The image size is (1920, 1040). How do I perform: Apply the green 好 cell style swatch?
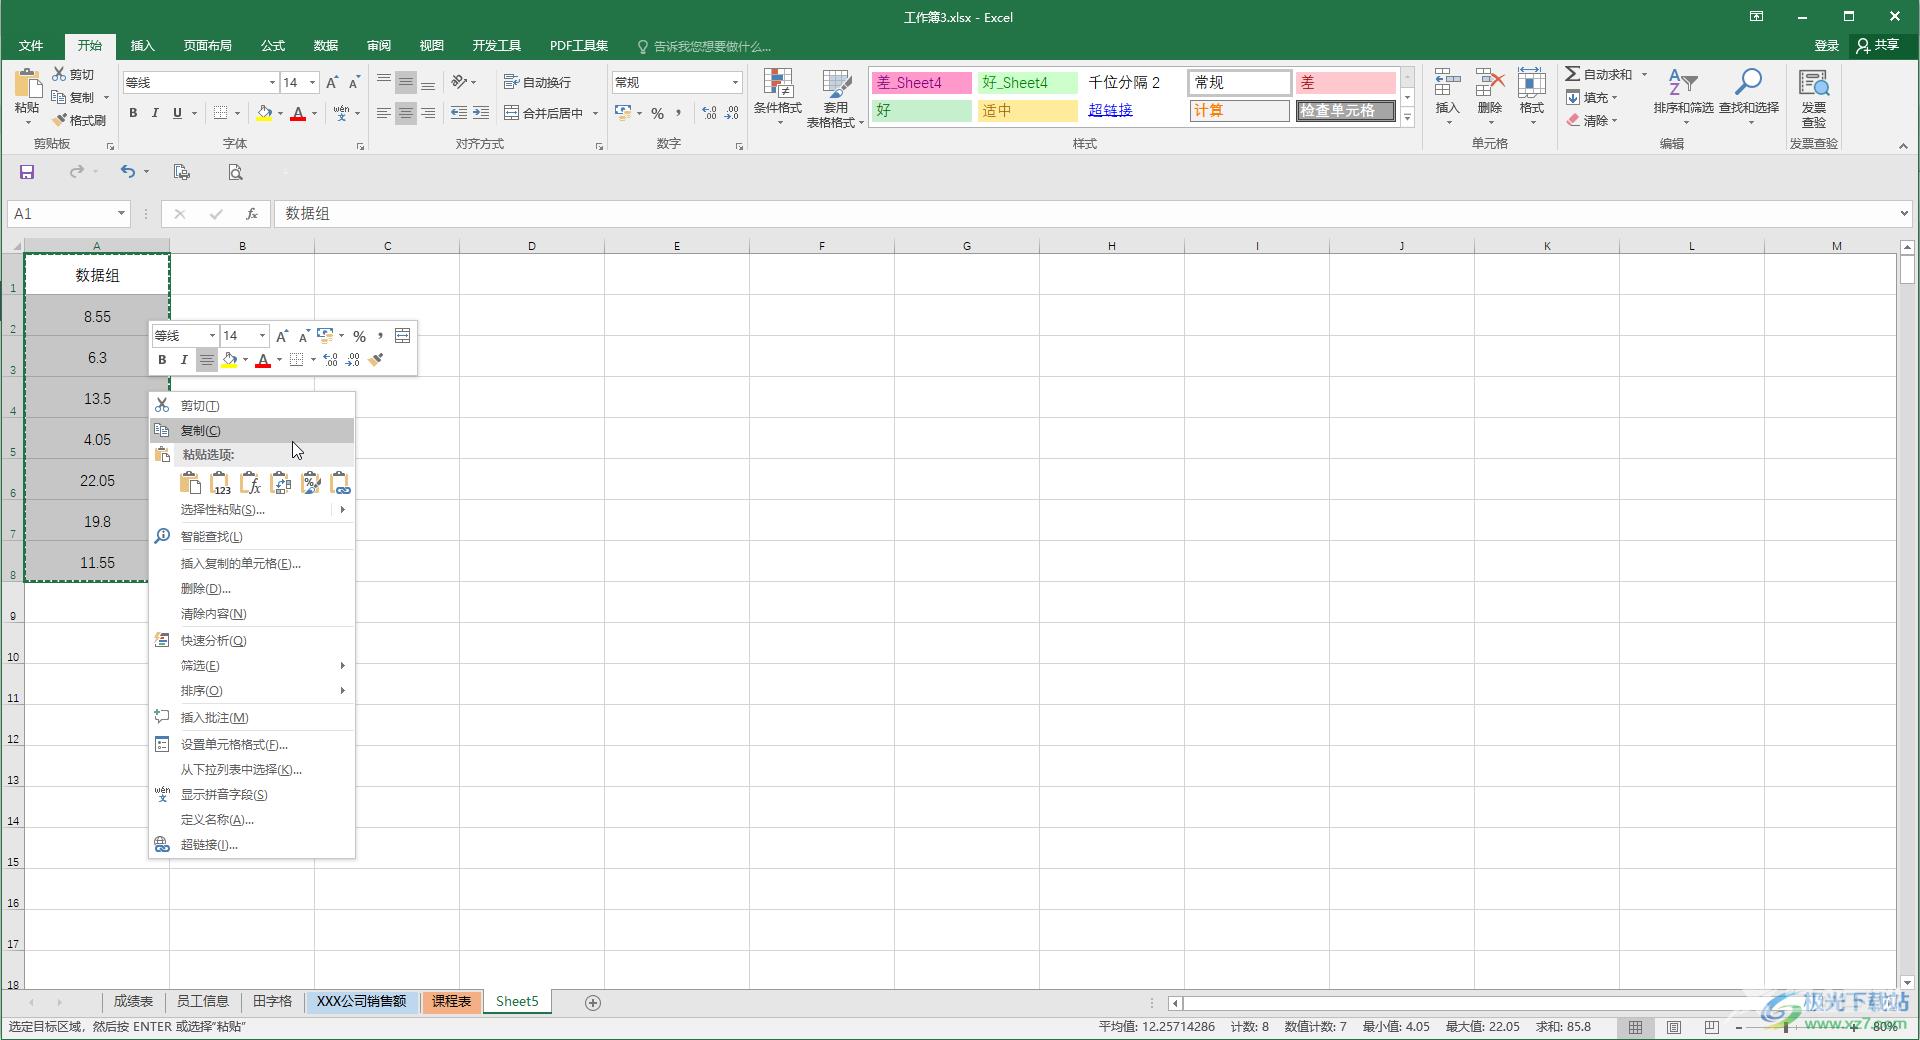pyautogui.click(x=921, y=111)
